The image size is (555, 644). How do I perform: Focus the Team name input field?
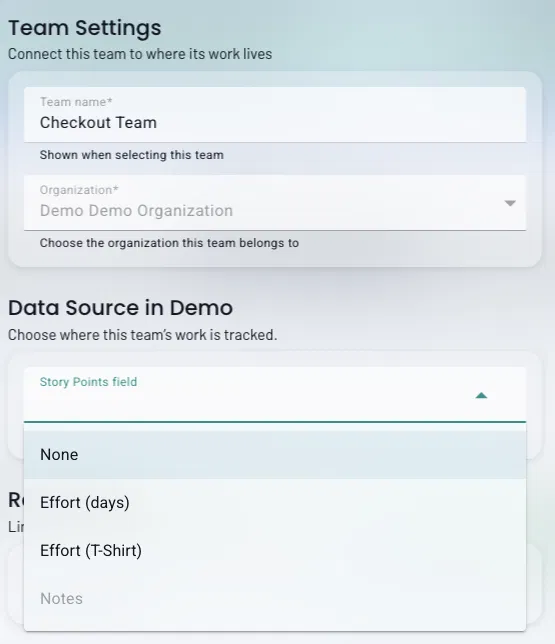point(275,115)
